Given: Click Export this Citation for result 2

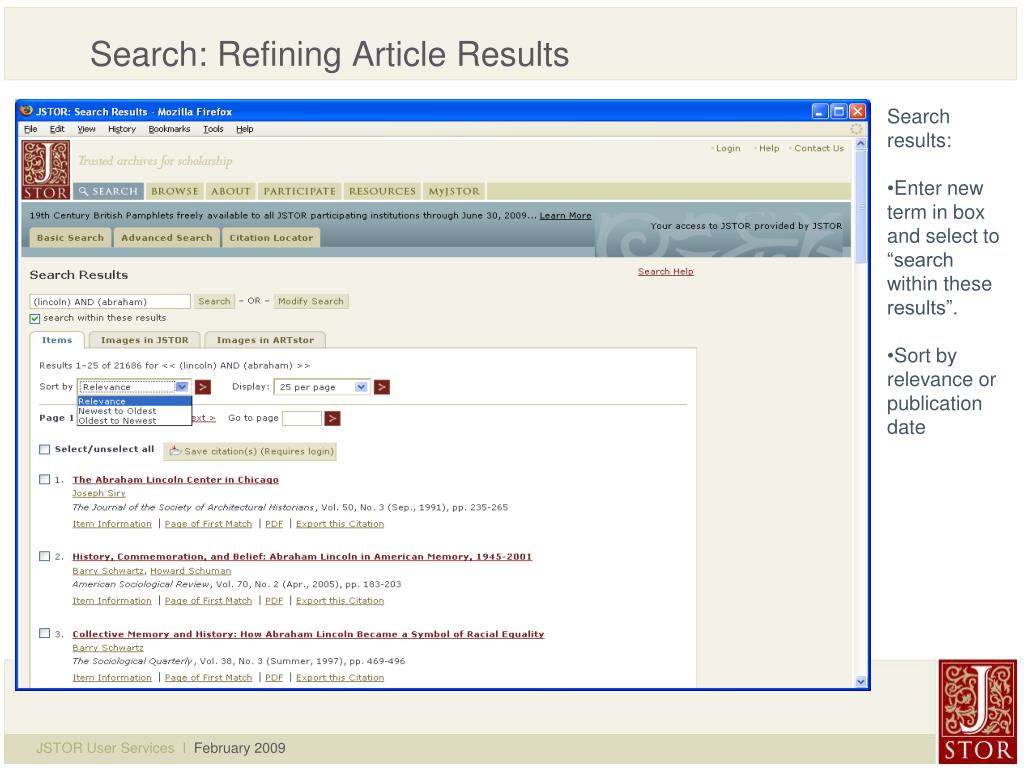Looking at the screenshot, I should [340, 601].
